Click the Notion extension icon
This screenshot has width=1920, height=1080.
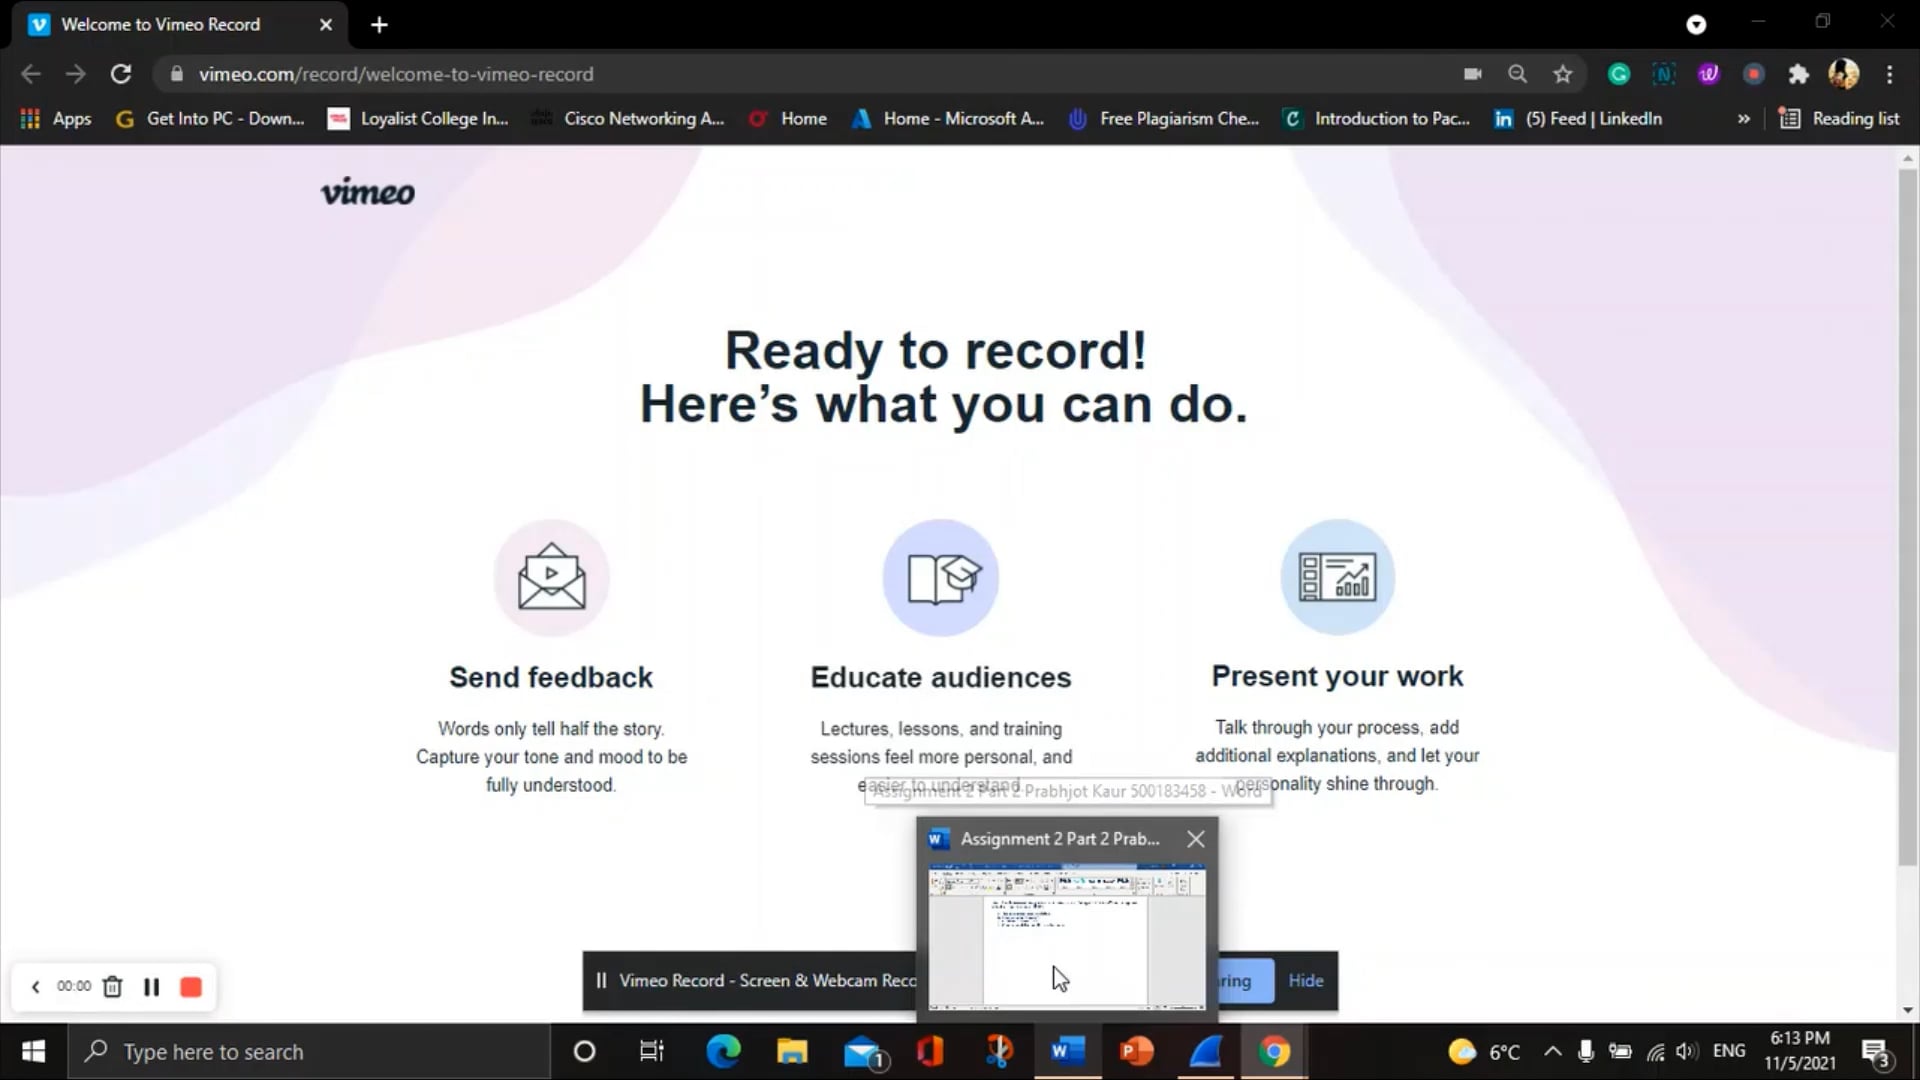tap(1663, 73)
